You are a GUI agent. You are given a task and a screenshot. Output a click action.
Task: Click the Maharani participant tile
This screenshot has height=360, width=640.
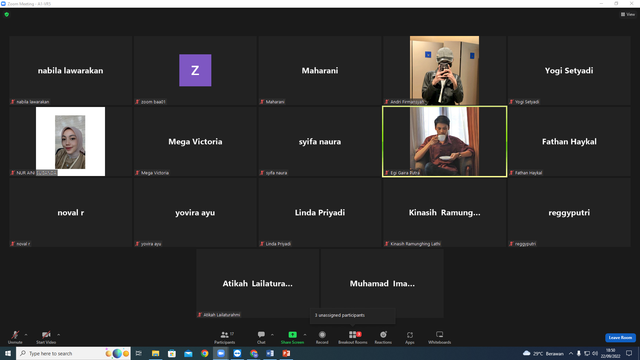point(320,70)
